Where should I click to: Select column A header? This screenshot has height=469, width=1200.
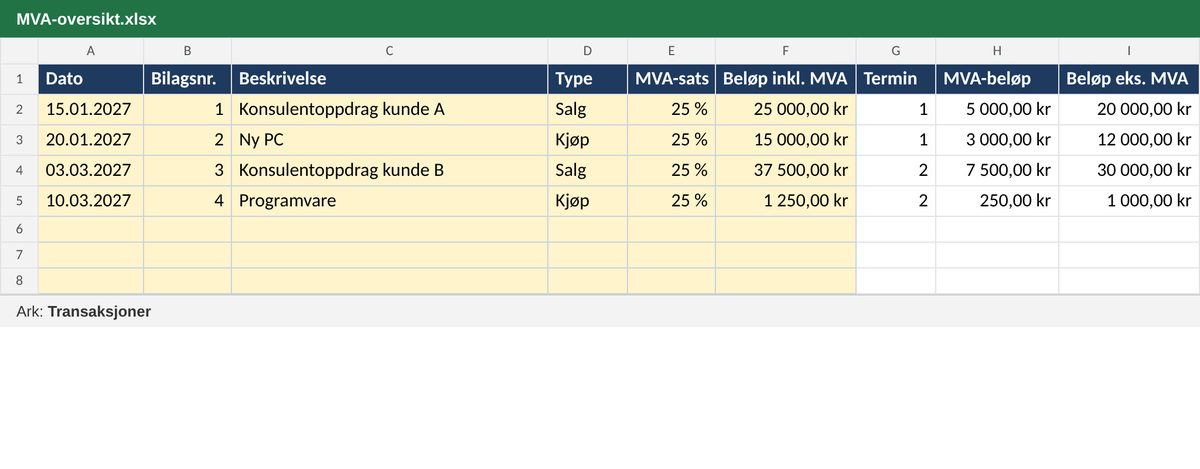(x=91, y=51)
